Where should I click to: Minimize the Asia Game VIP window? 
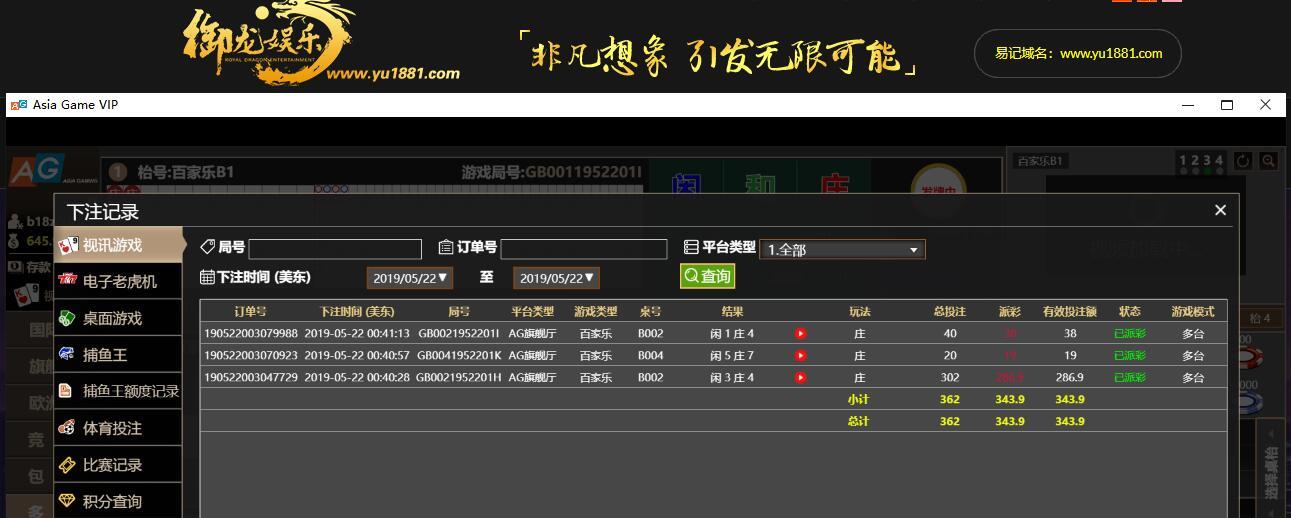1188,105
